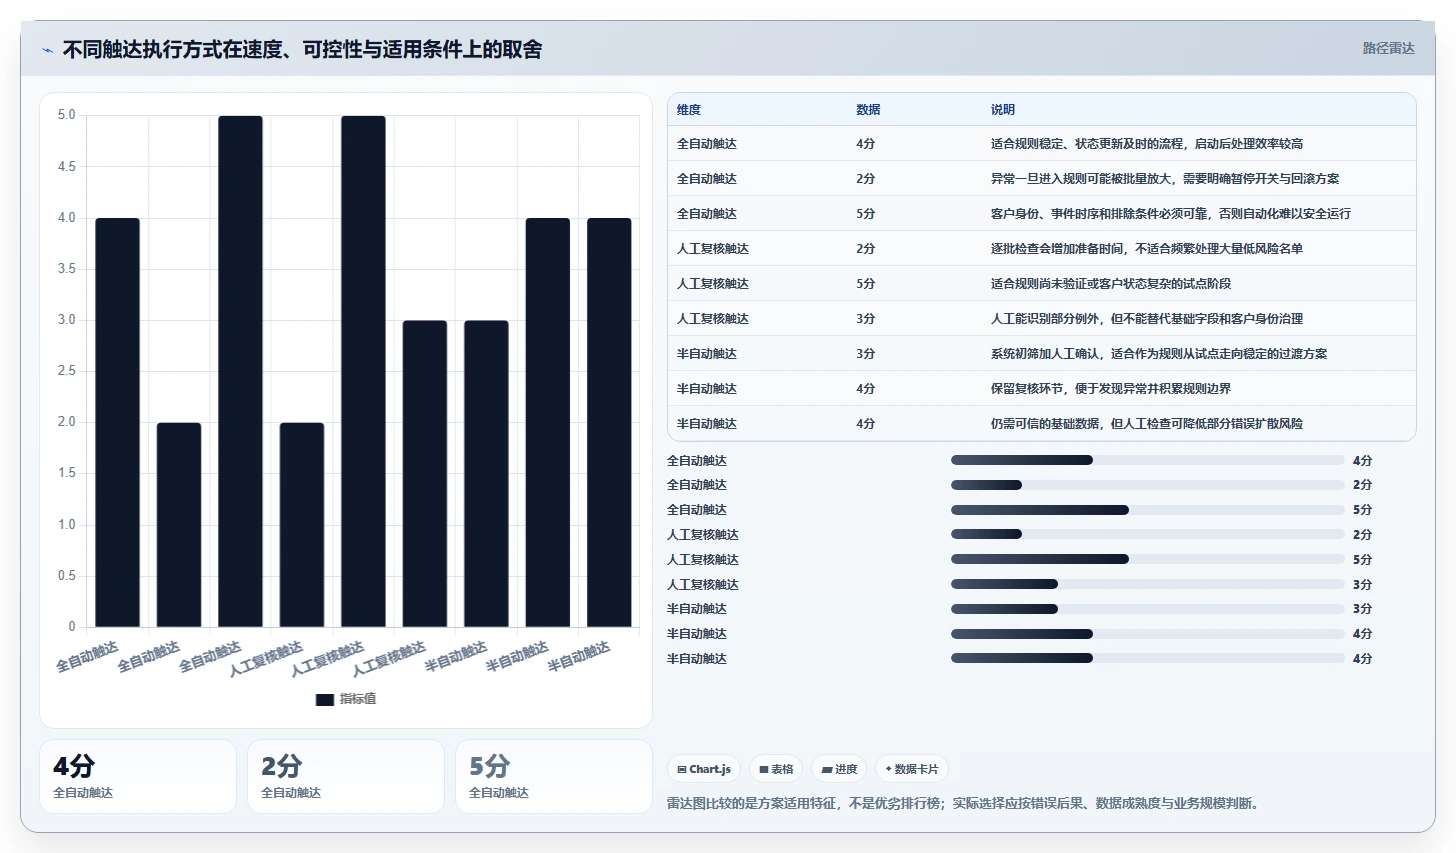Click the footnote starting 雷达图比较的是方案适用特征
Image resolution: width=1456 pixels, height=853 pixels.
pyautogui.click(x=964, y=803)
